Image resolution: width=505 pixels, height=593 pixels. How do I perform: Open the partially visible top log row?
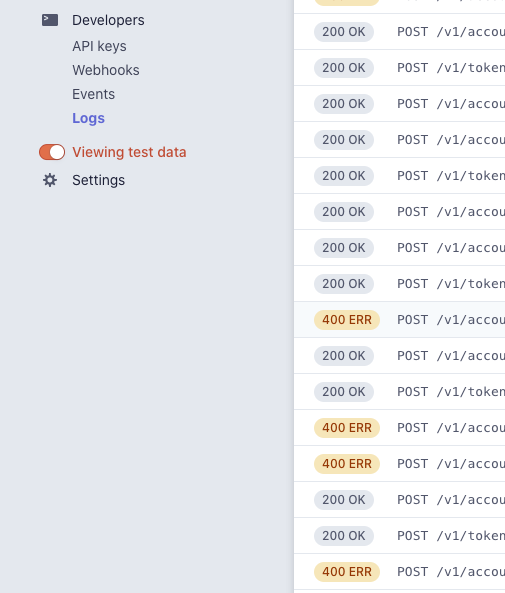click(x=399, y=6)
